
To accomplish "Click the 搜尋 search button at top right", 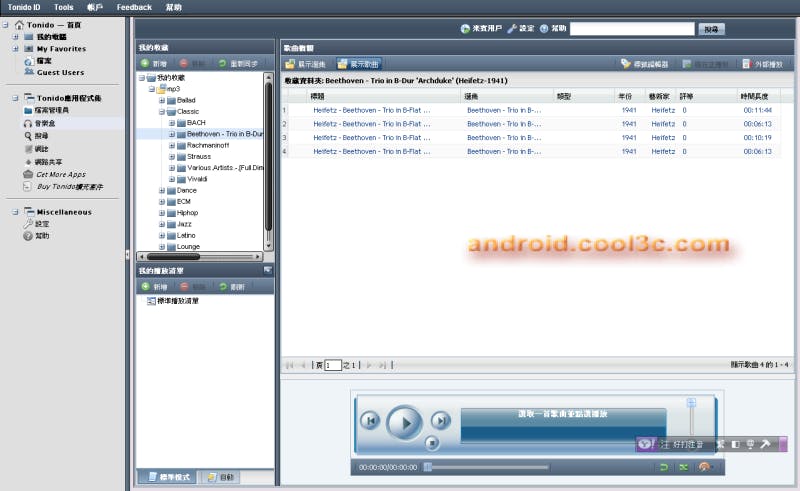I will pyautogui.click(x=710, y=29).
